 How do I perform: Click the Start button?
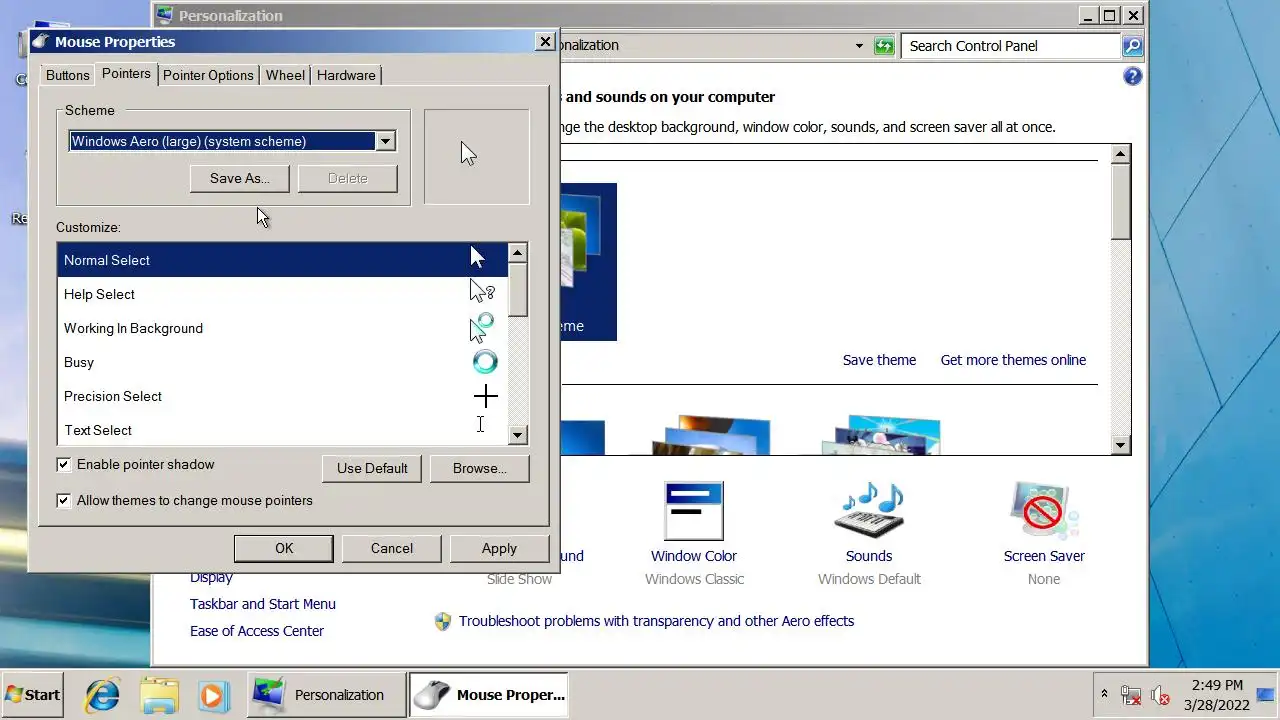pos(33,695)
